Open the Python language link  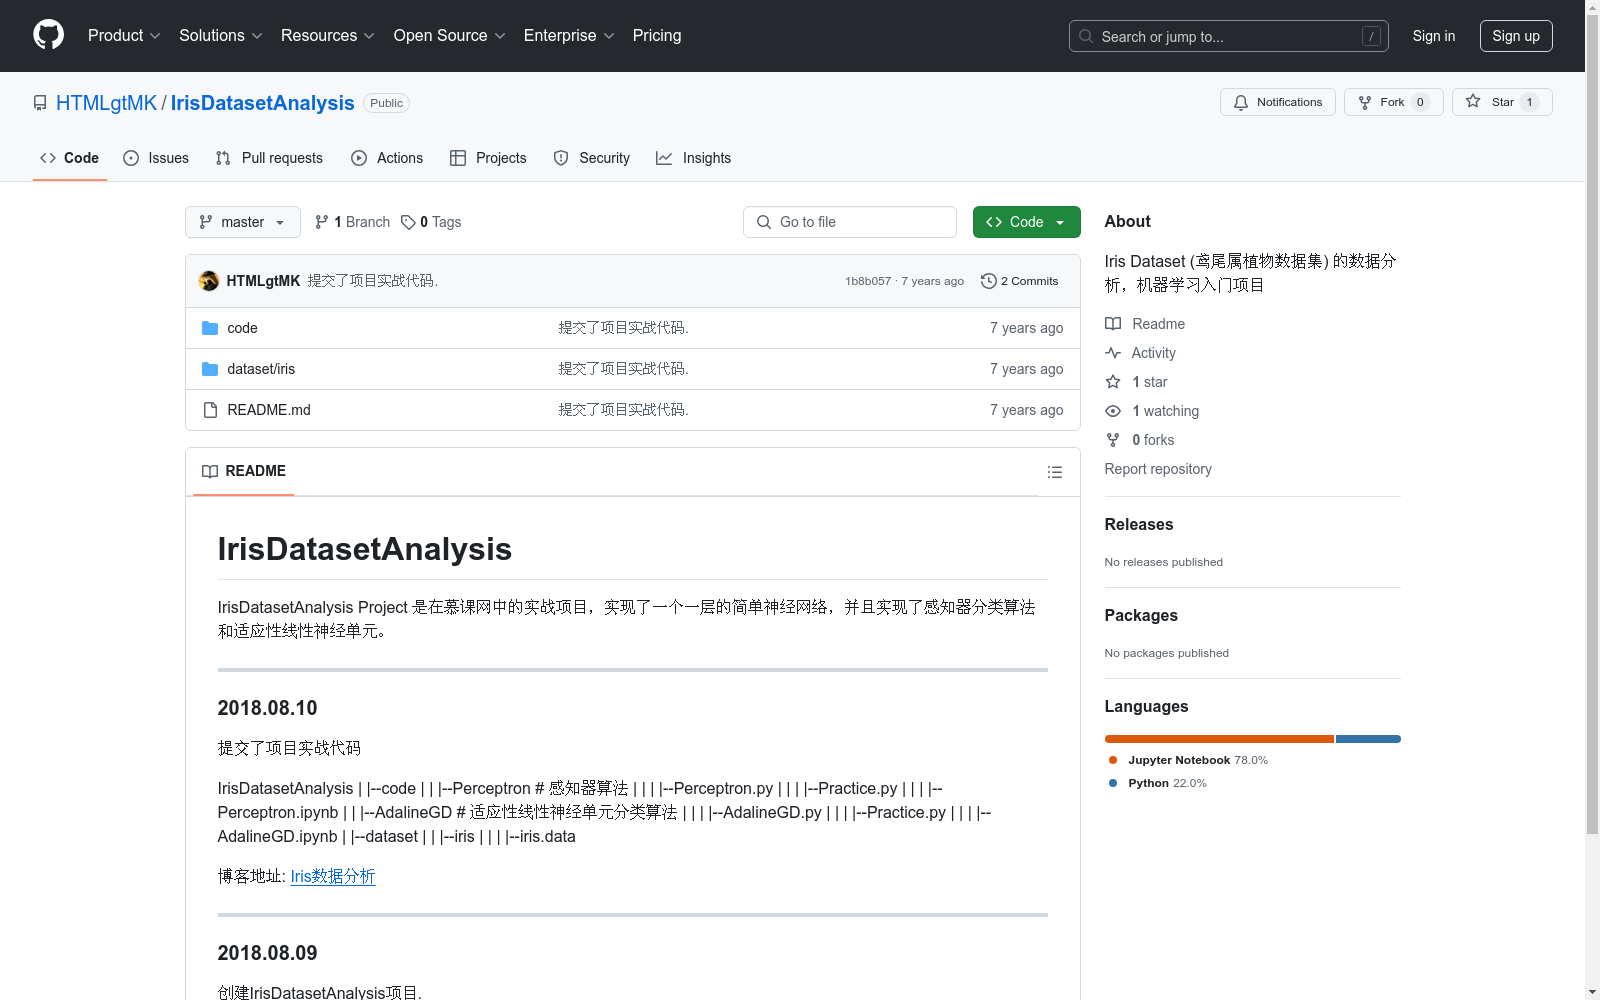[1167, 783]
